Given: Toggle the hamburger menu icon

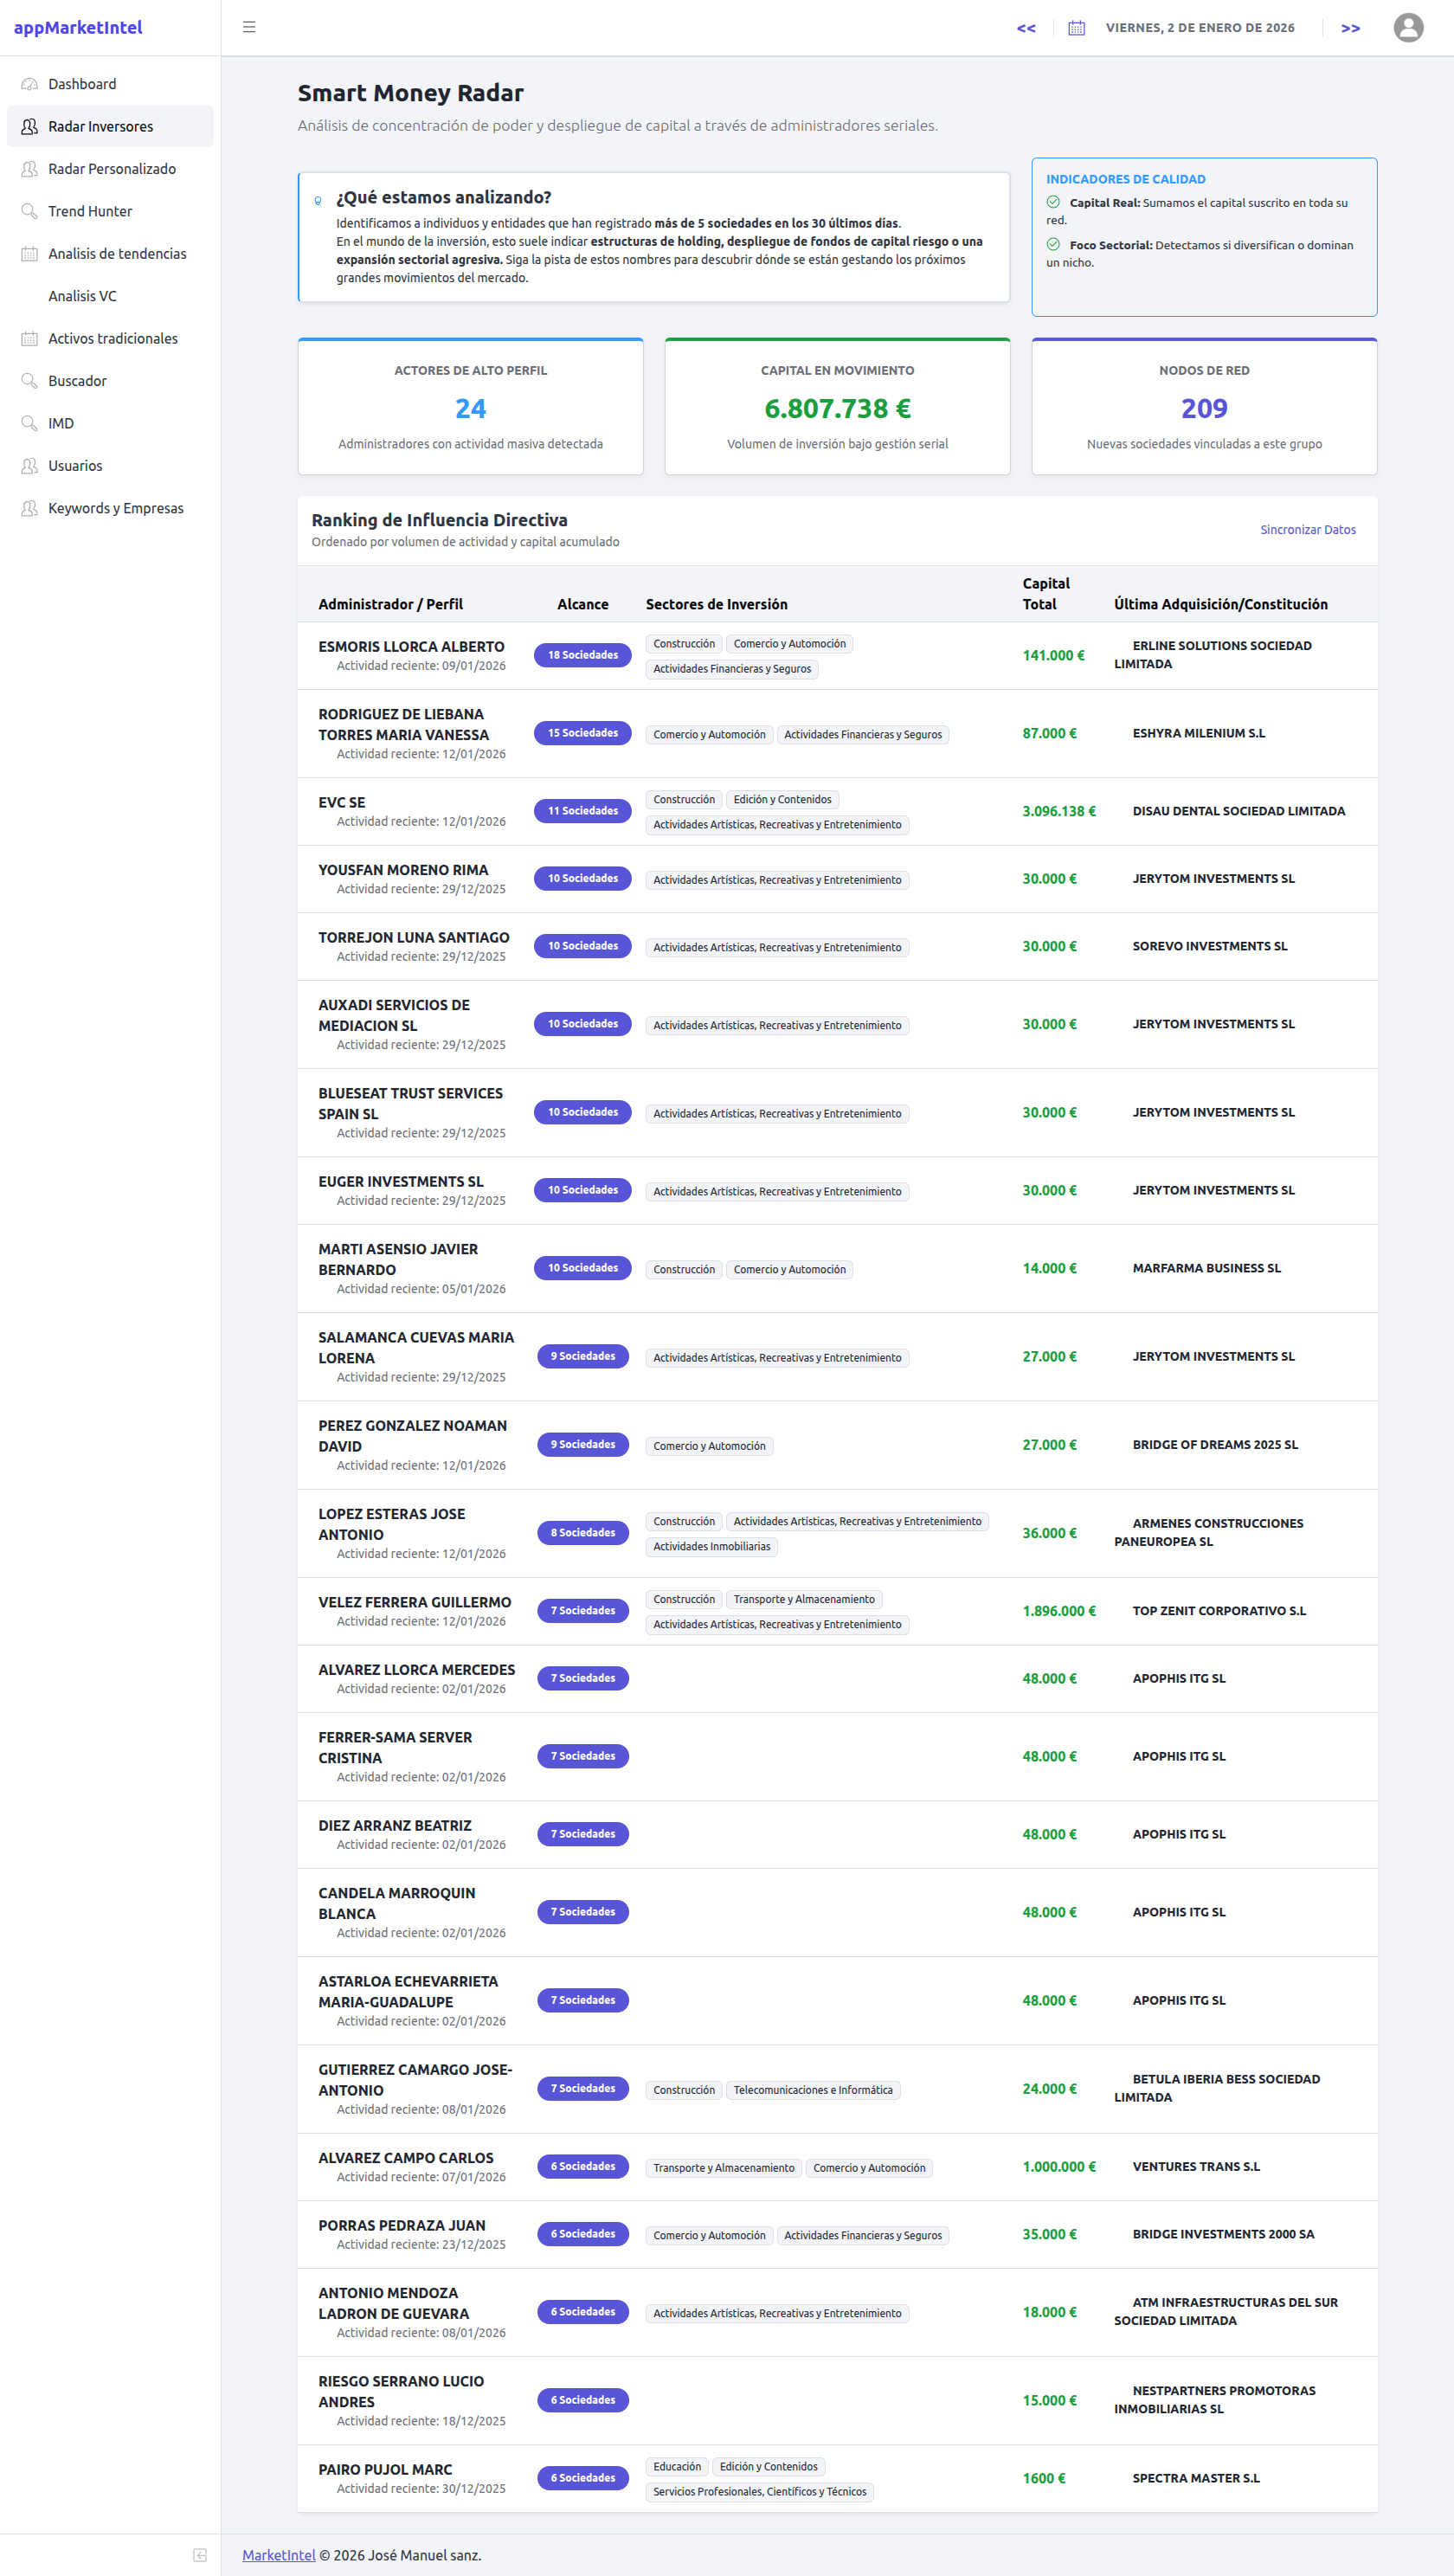Looking at the screenshot, I should pyautogui.click(x=249, y=27).
